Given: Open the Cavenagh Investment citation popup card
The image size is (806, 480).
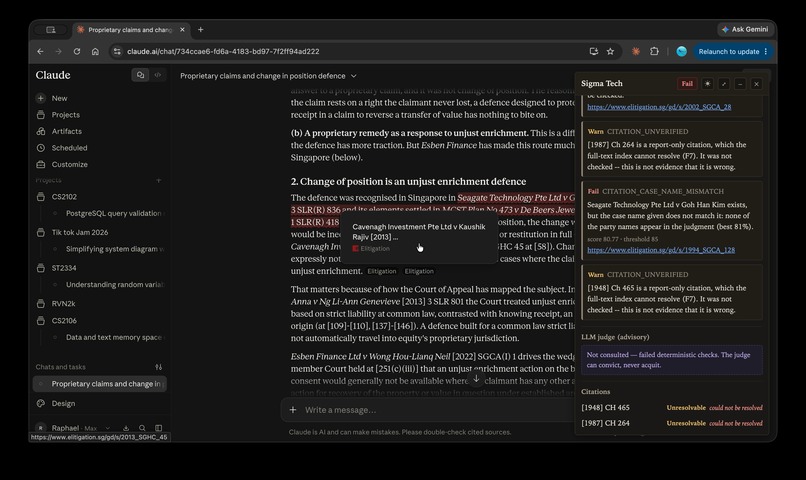Looking at the screenshot, I should pos(419,237).
